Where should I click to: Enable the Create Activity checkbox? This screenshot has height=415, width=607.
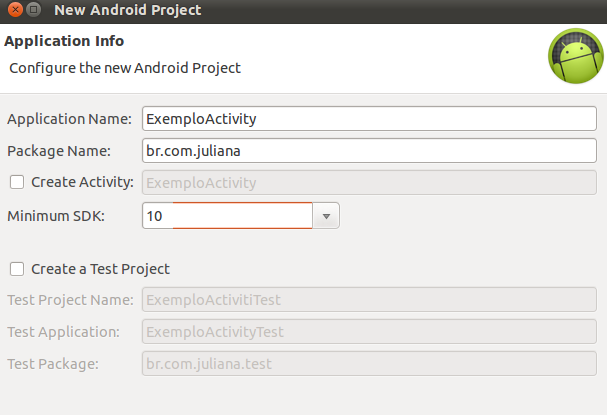pyautogui.click(x=17, y=182)
